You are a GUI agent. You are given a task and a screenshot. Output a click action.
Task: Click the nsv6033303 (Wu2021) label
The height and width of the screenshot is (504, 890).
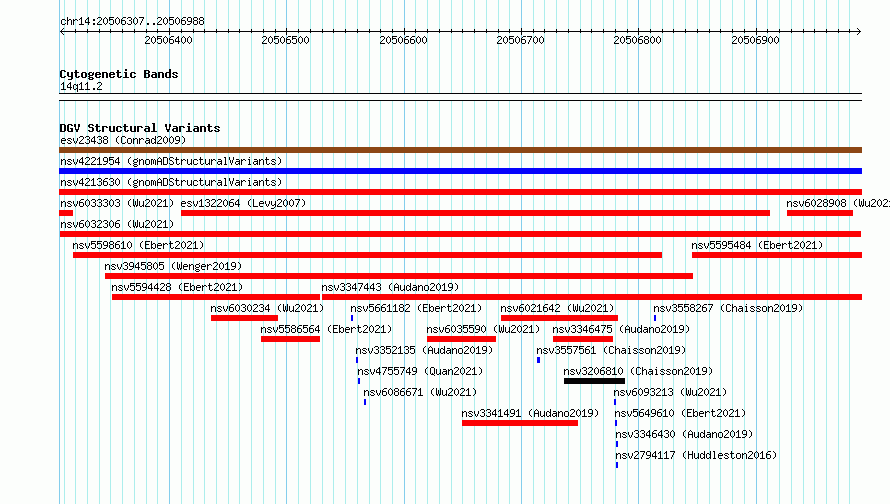[x=117, y=203]
